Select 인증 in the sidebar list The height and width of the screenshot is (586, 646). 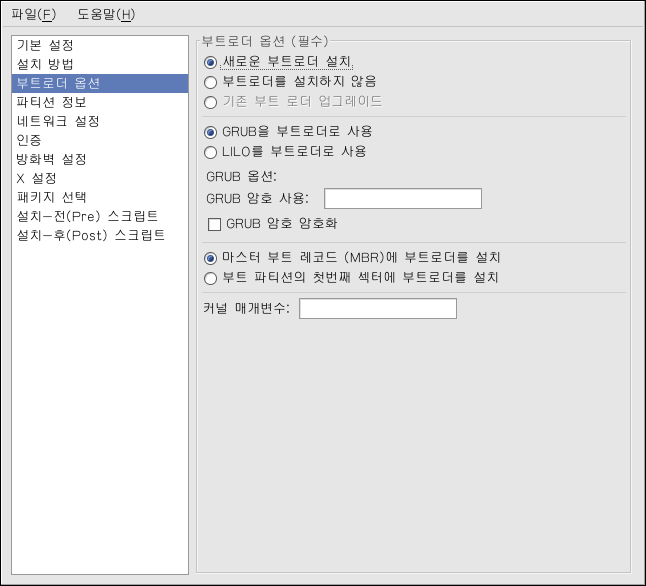pos(29,140)
